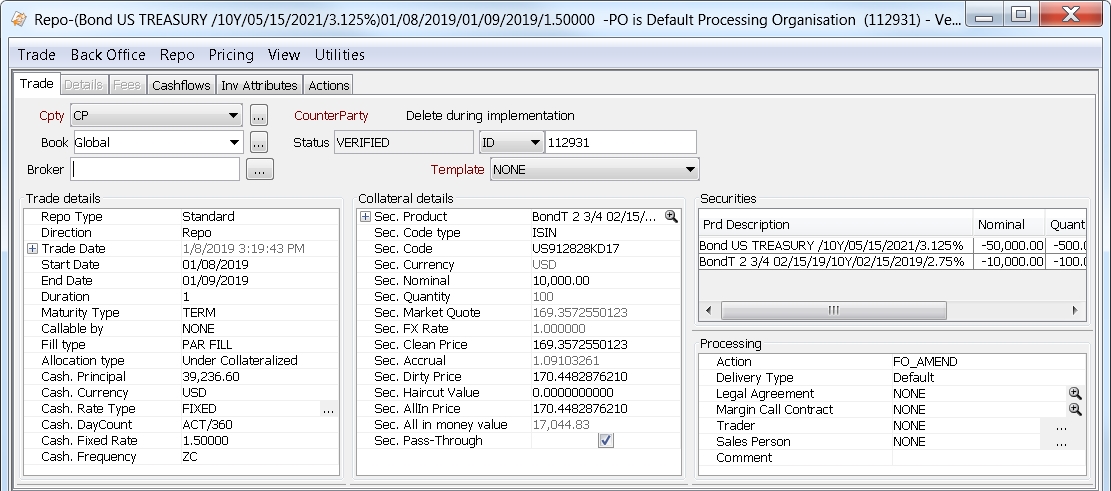Expand the Sec. Product row
1111x491 pixels.
point(365,217)
